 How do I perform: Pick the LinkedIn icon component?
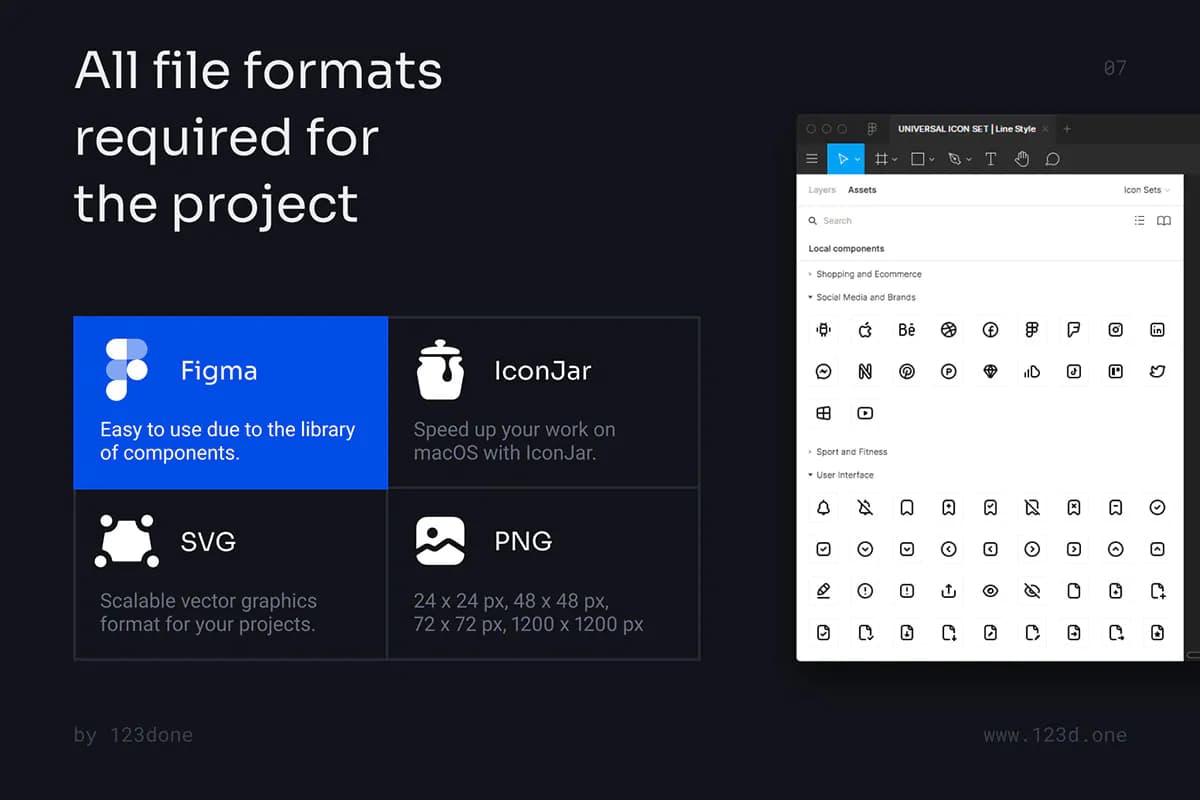click(x=1157, y=330)
